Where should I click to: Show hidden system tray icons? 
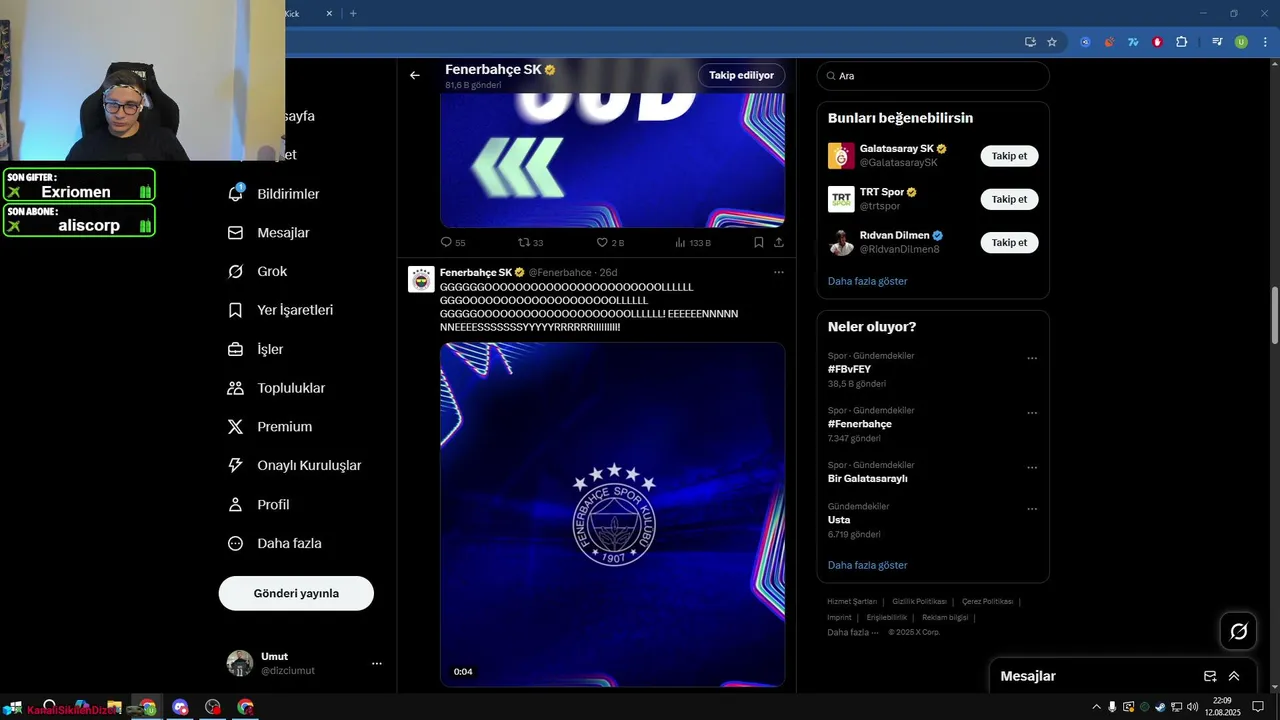coord(1097,707)
